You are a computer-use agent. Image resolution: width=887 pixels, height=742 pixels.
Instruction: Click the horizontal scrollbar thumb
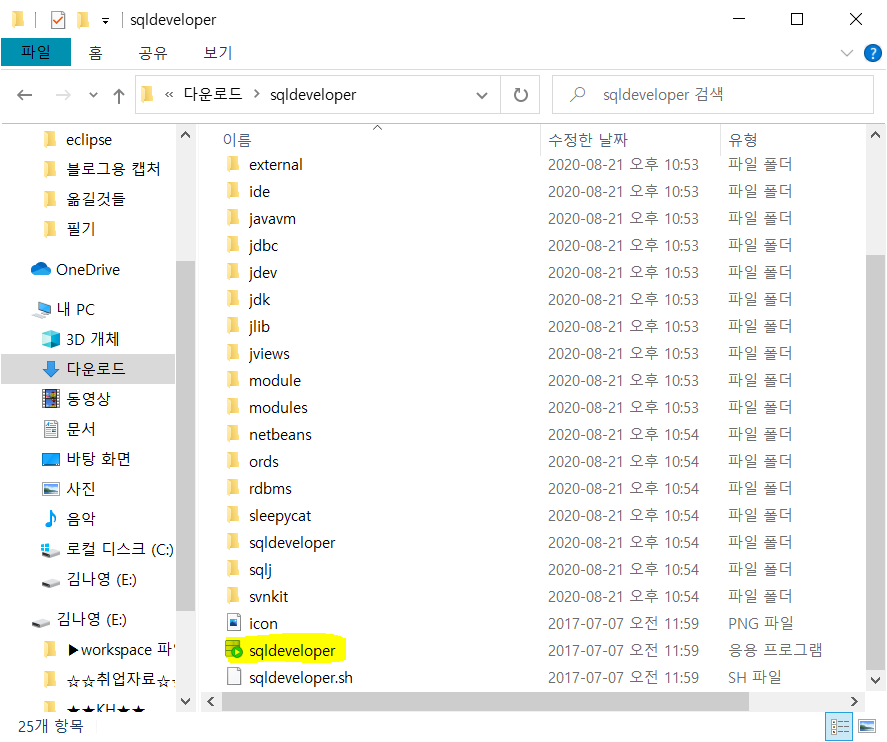485,701
